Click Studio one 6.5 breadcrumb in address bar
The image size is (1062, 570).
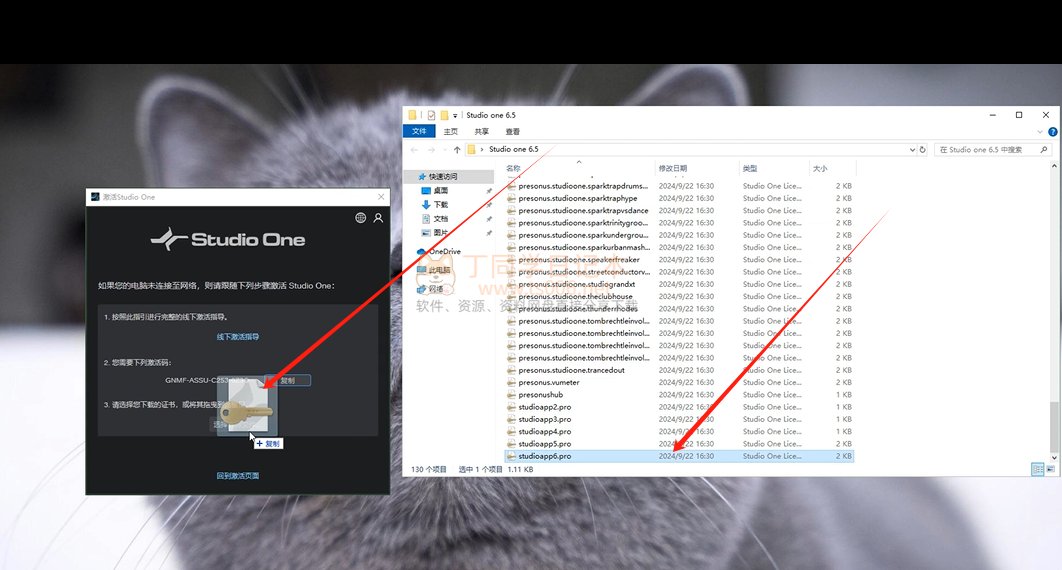tap(513, 150)
